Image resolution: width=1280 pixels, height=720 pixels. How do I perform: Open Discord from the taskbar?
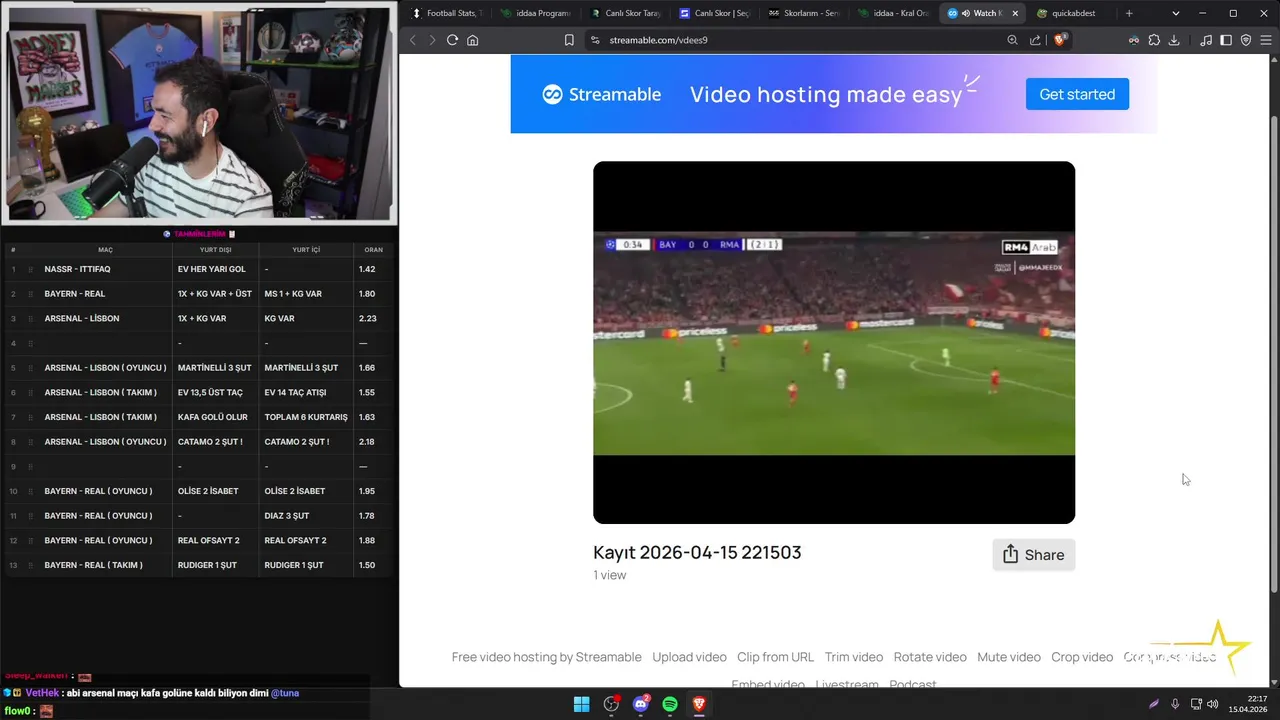[641, 704]
